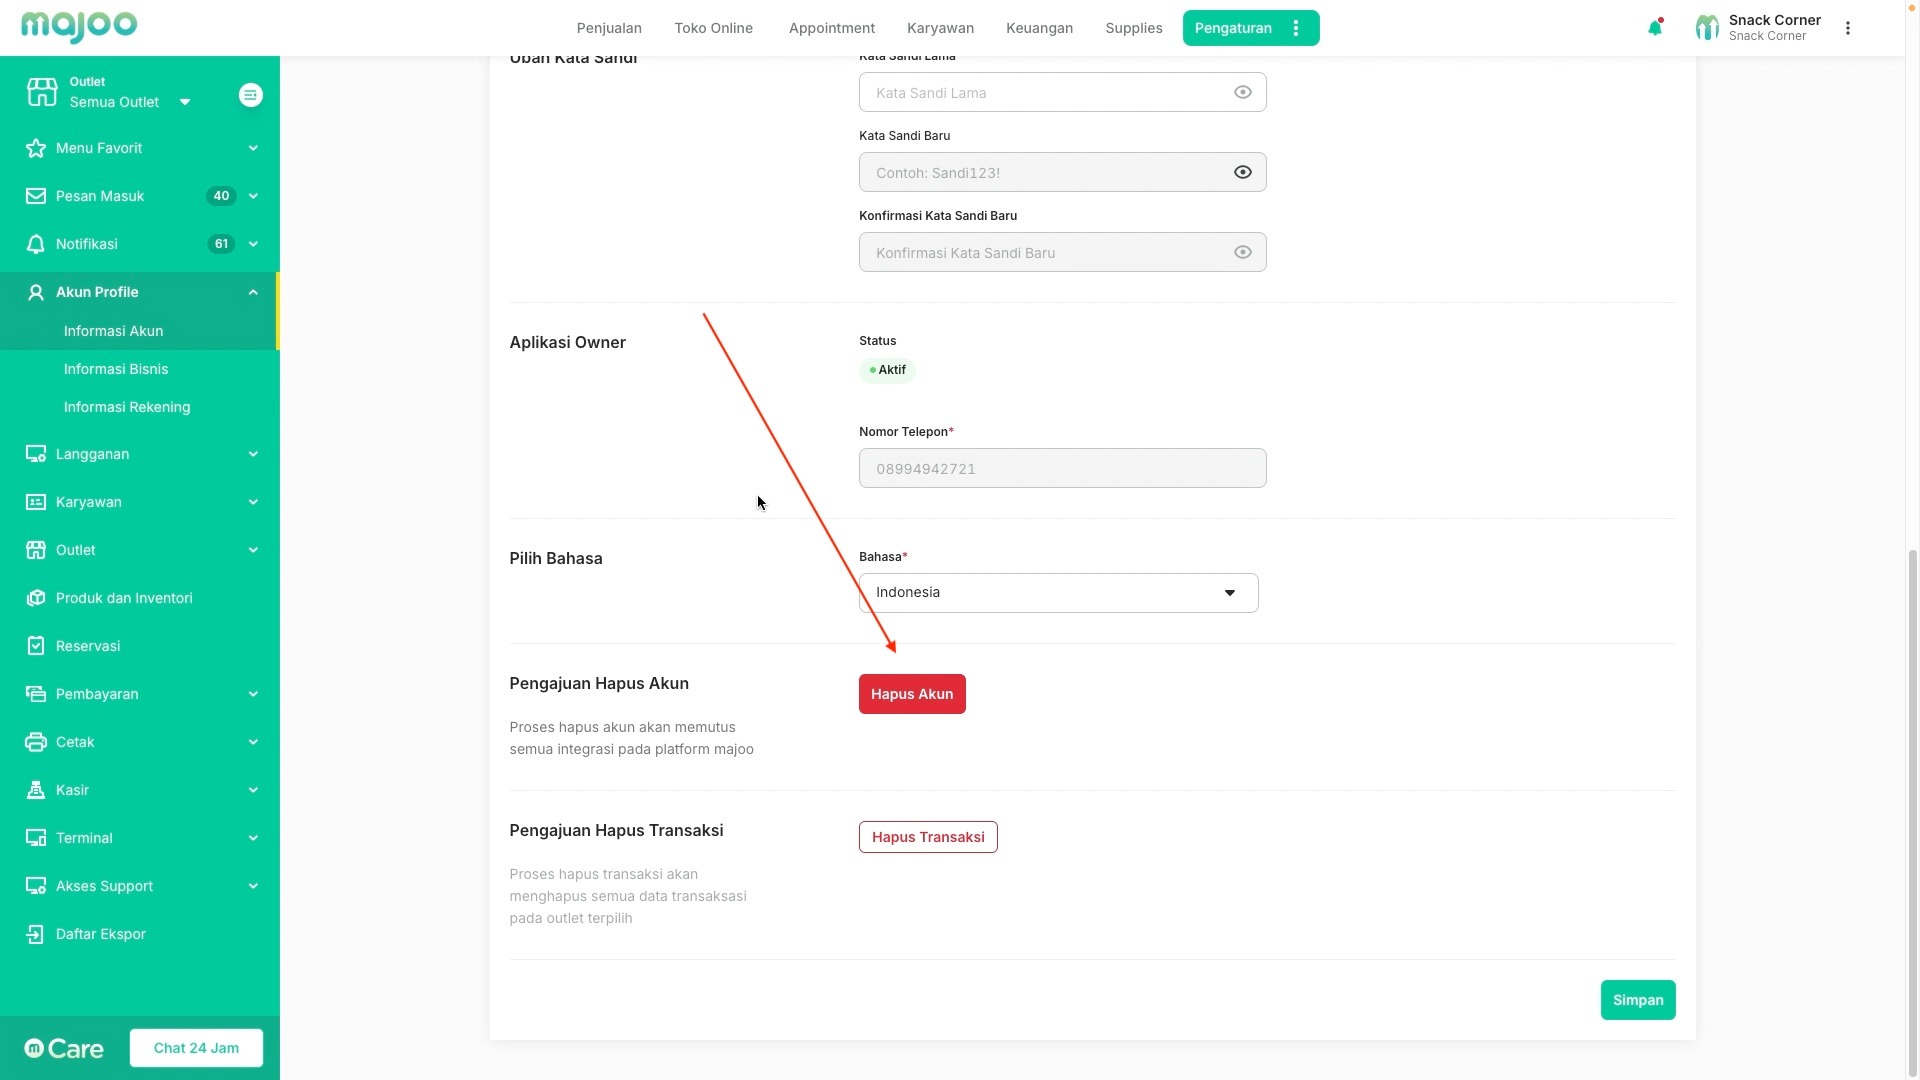1920x1080 pixels.
Task: Click the majoo logo
Action: (79, 27)
